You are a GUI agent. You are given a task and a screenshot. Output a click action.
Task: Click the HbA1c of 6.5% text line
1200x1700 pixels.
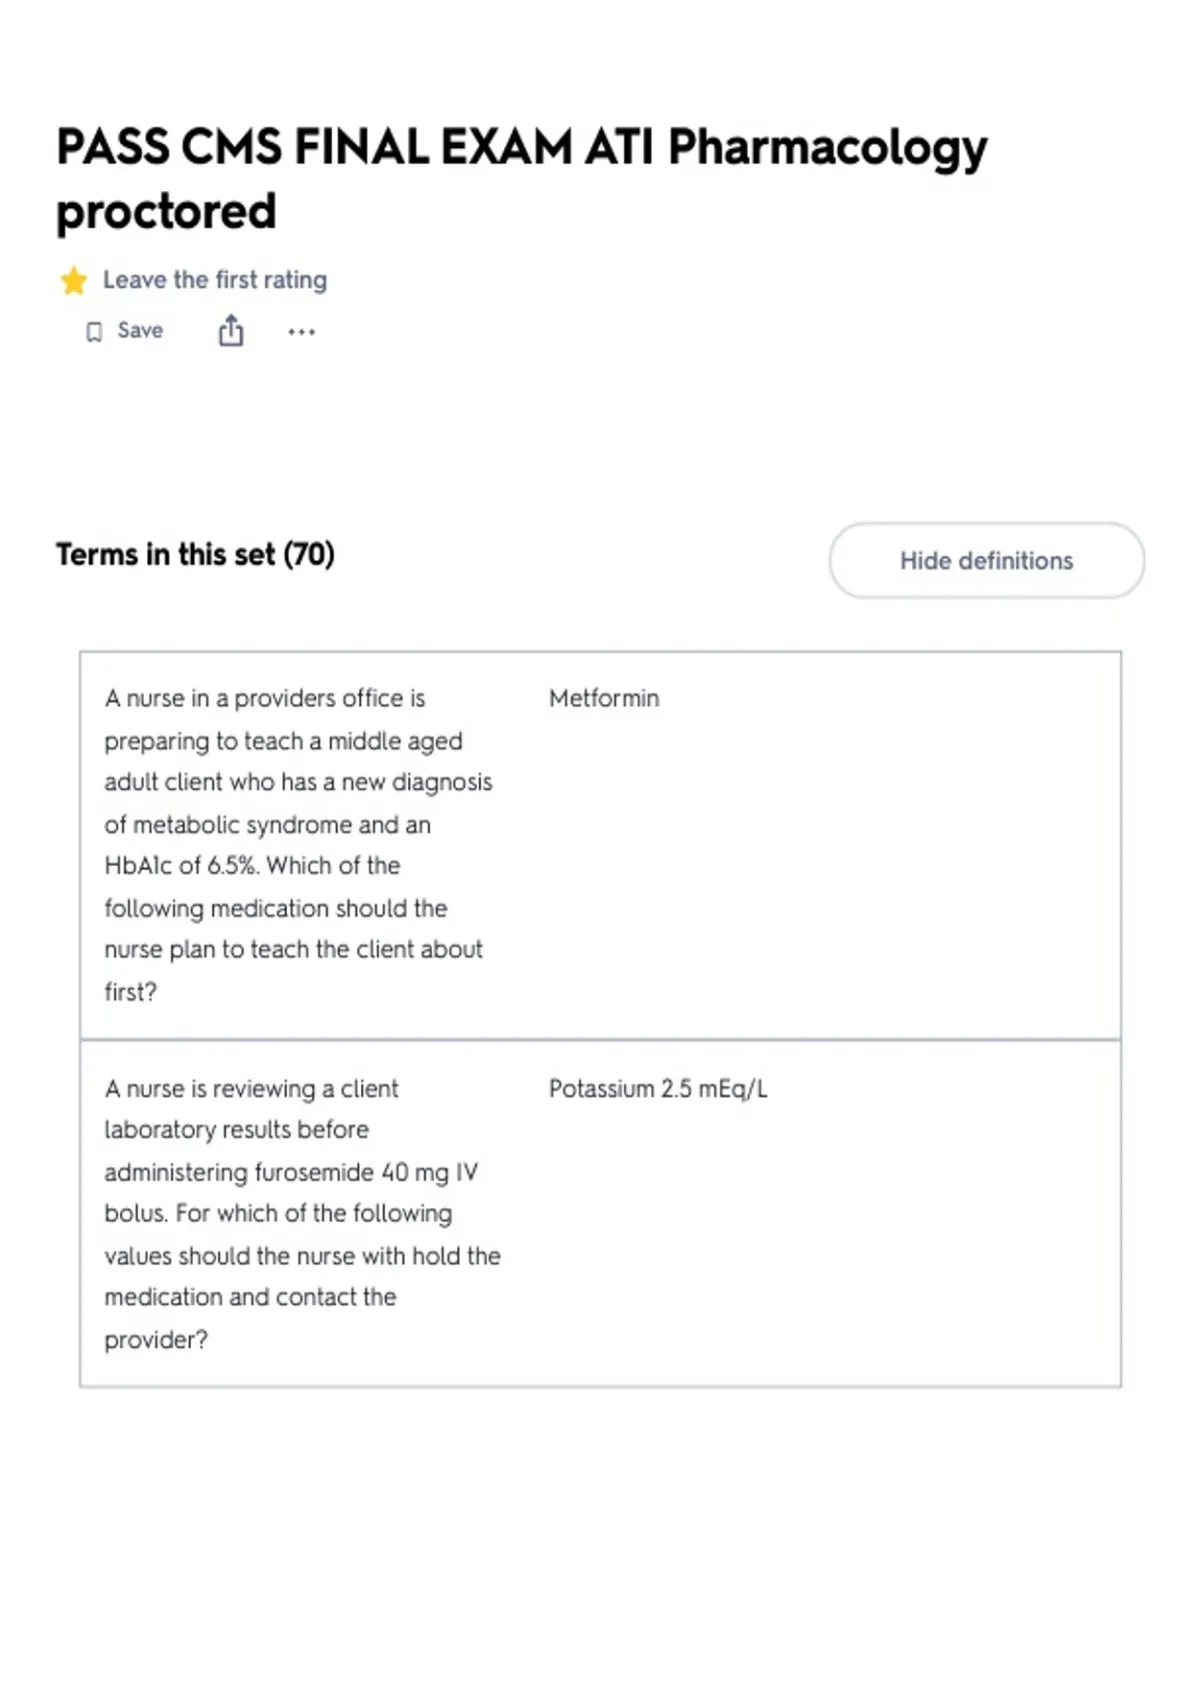click(x=252, y=865)
